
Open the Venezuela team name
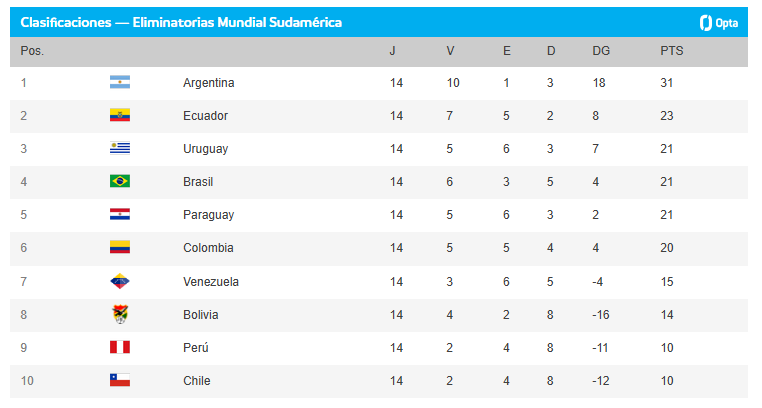pyautogui.click(x=211, y=282)
